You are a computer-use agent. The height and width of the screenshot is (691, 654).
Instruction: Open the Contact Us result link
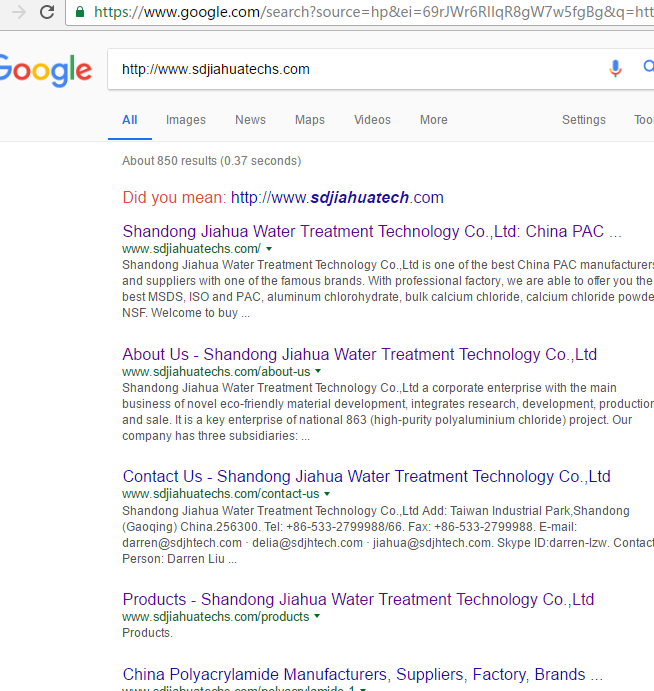pyautogui.click(x=367, y=476)
